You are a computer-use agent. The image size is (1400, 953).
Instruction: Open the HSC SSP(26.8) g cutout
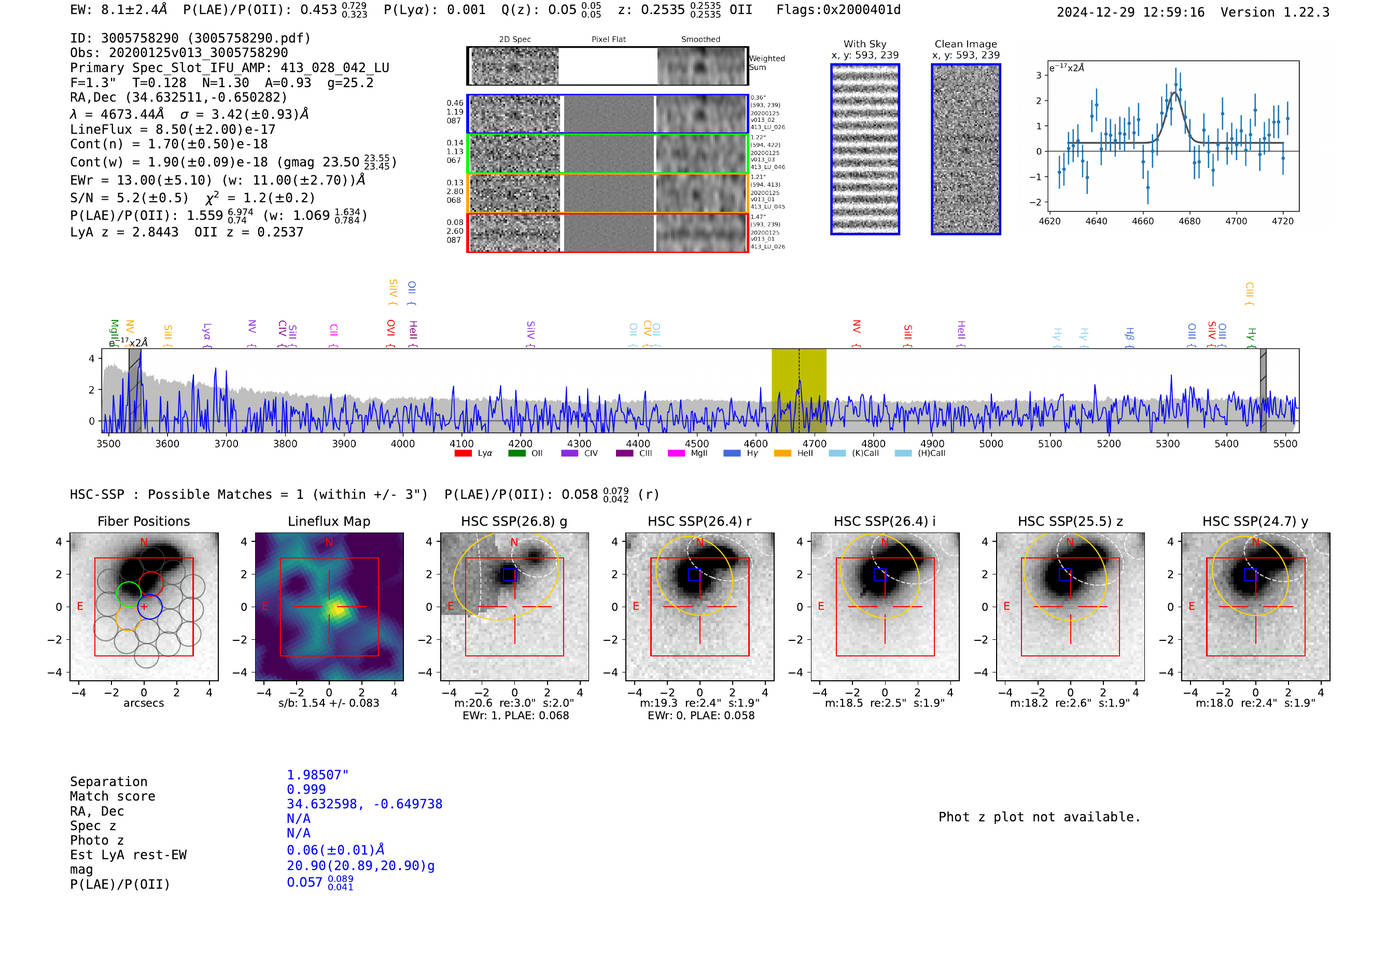pos(514,607)
